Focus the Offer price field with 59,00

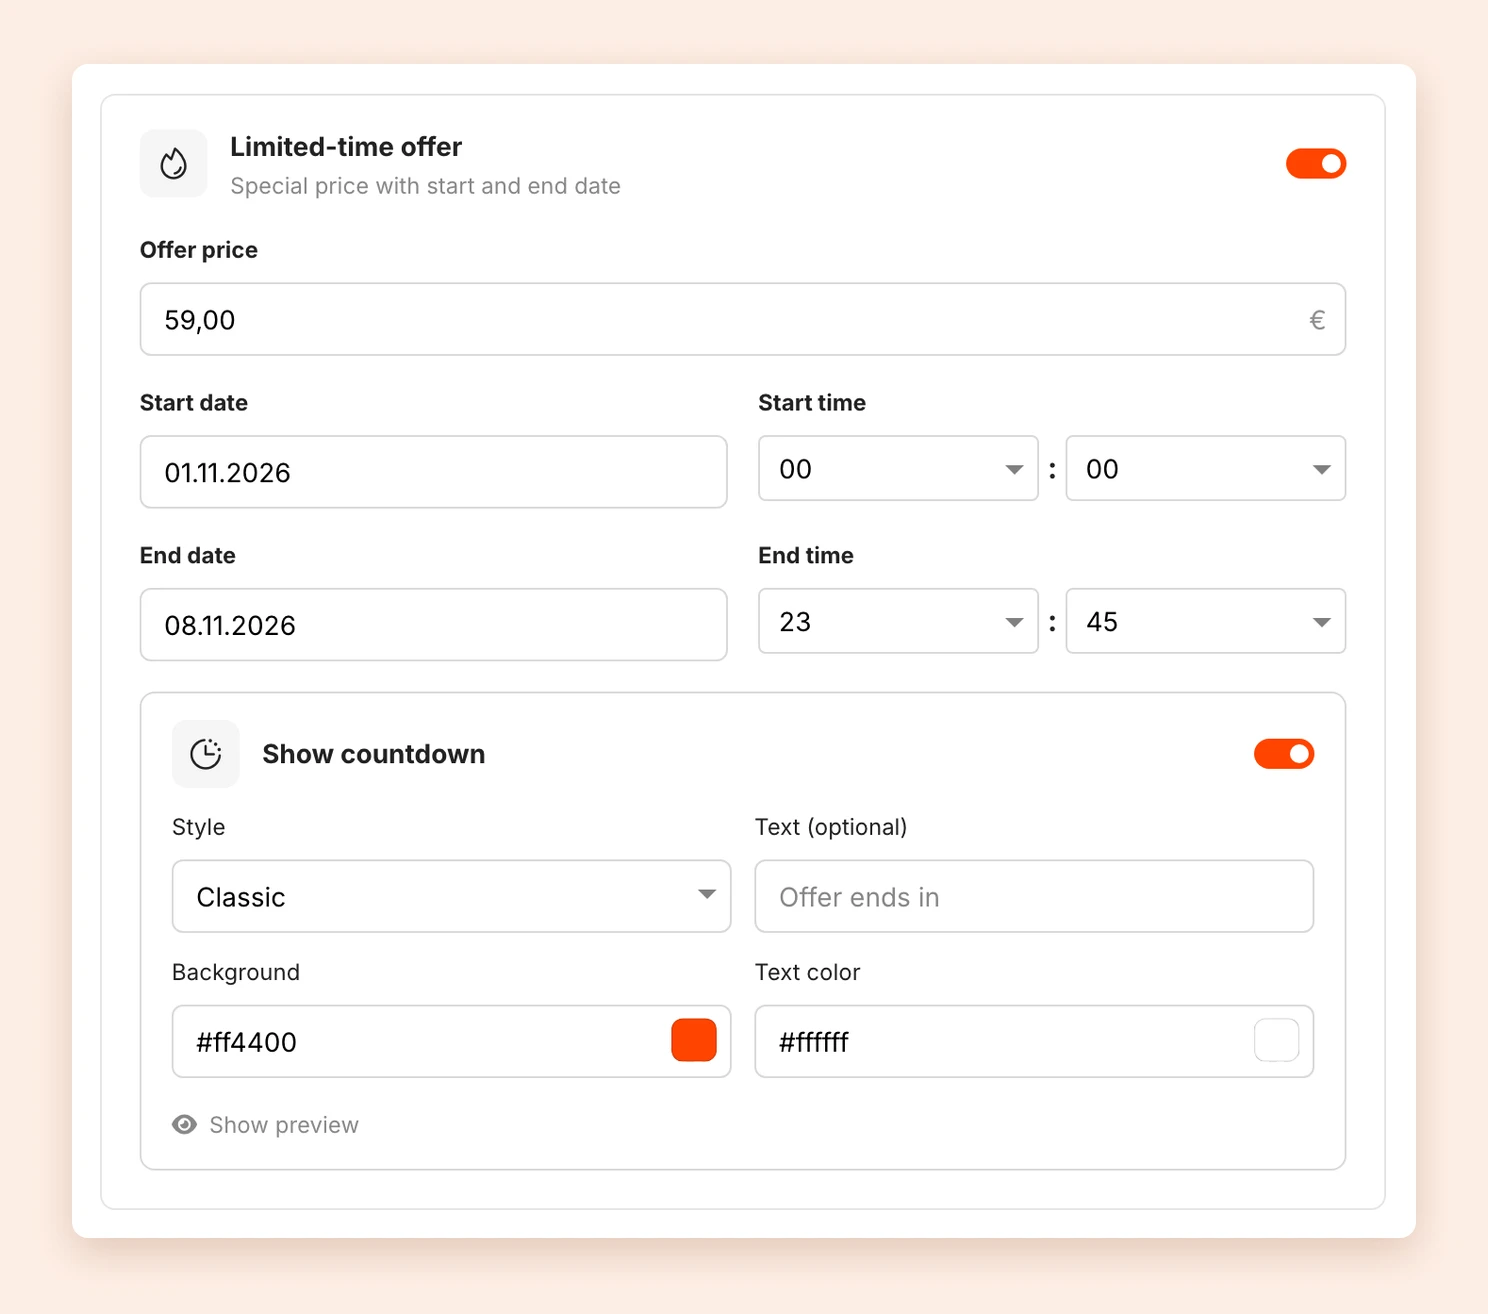(743, 319)
